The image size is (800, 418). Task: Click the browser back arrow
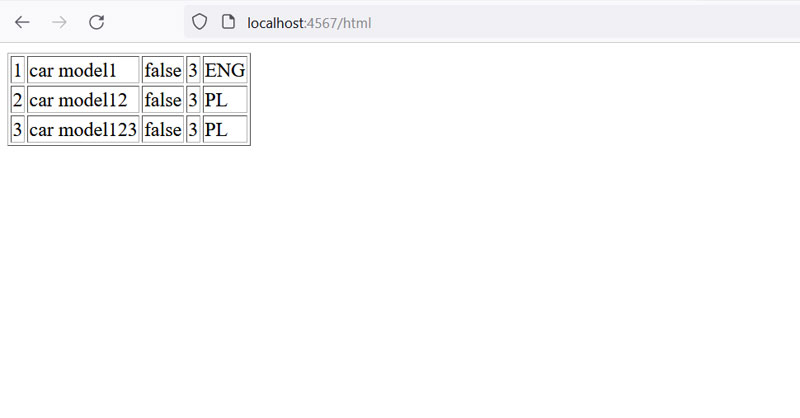coord(22,22)
